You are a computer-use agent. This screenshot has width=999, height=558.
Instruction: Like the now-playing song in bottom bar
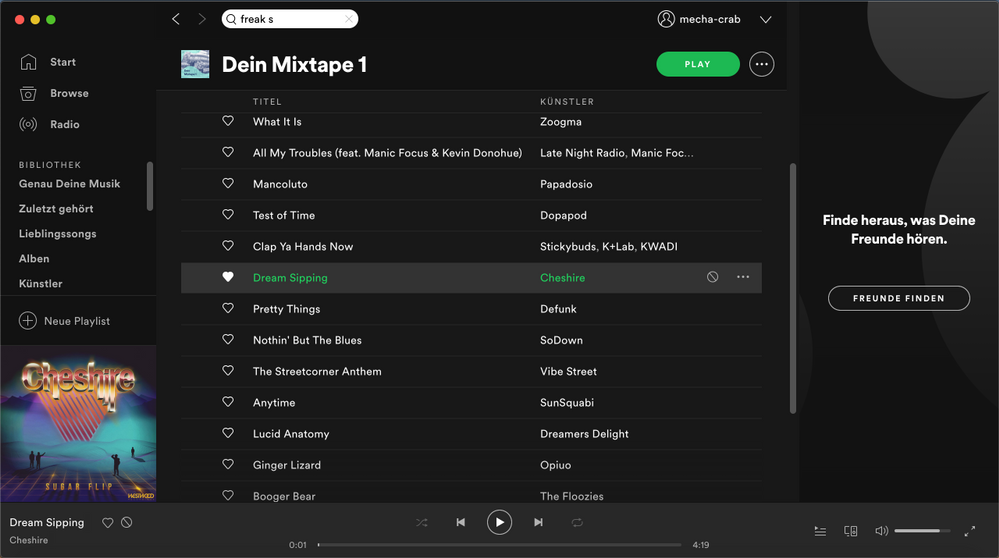click(108, 522)
